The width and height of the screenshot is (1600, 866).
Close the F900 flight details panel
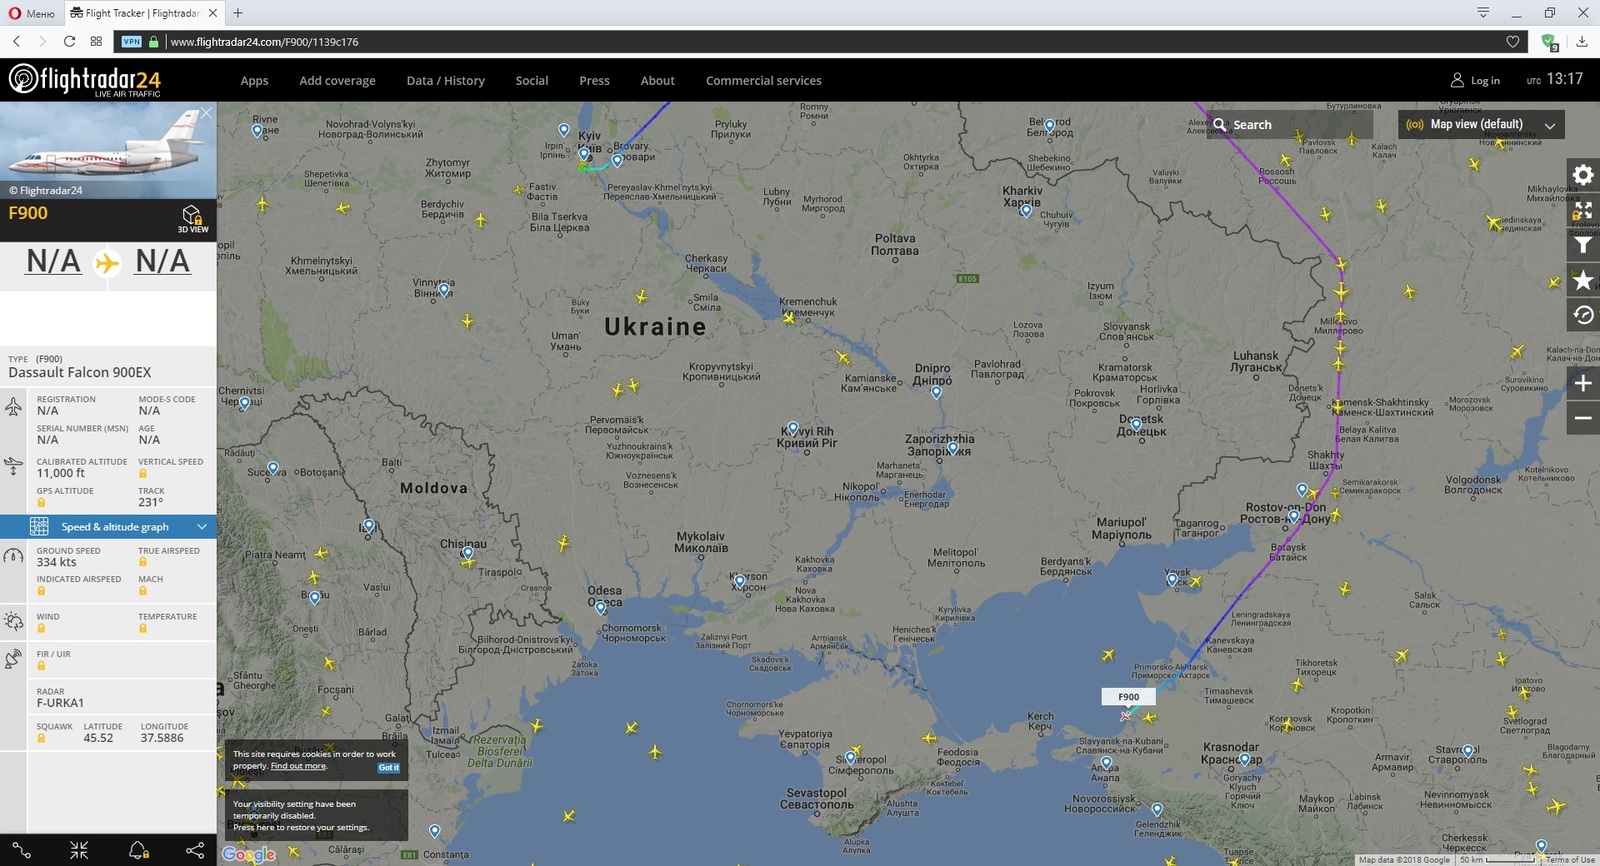[x=206, y=113]
